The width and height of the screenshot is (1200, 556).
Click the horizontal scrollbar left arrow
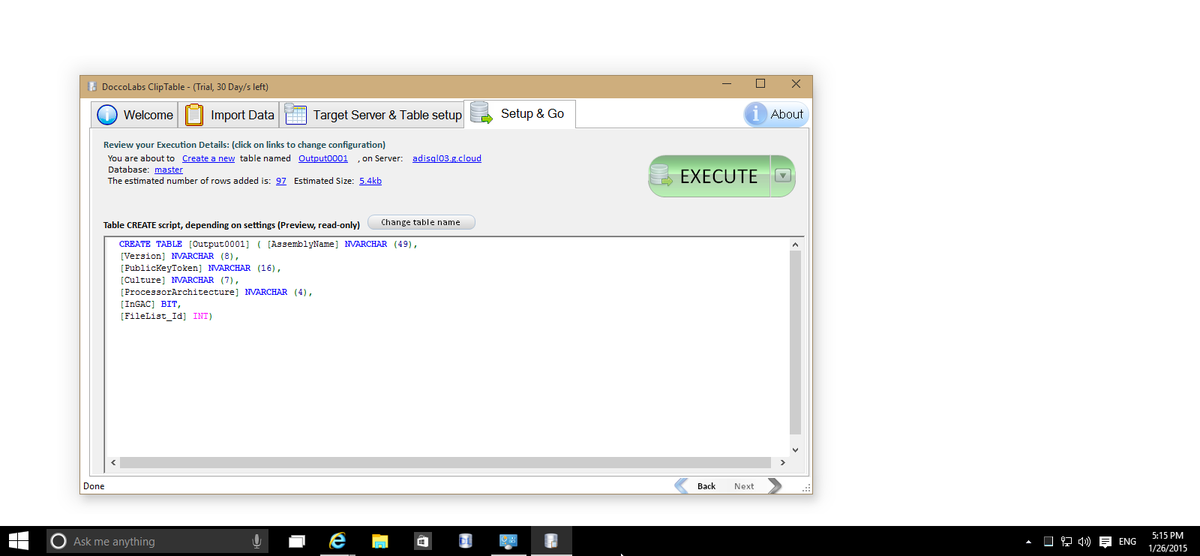(x=112, y=462)
